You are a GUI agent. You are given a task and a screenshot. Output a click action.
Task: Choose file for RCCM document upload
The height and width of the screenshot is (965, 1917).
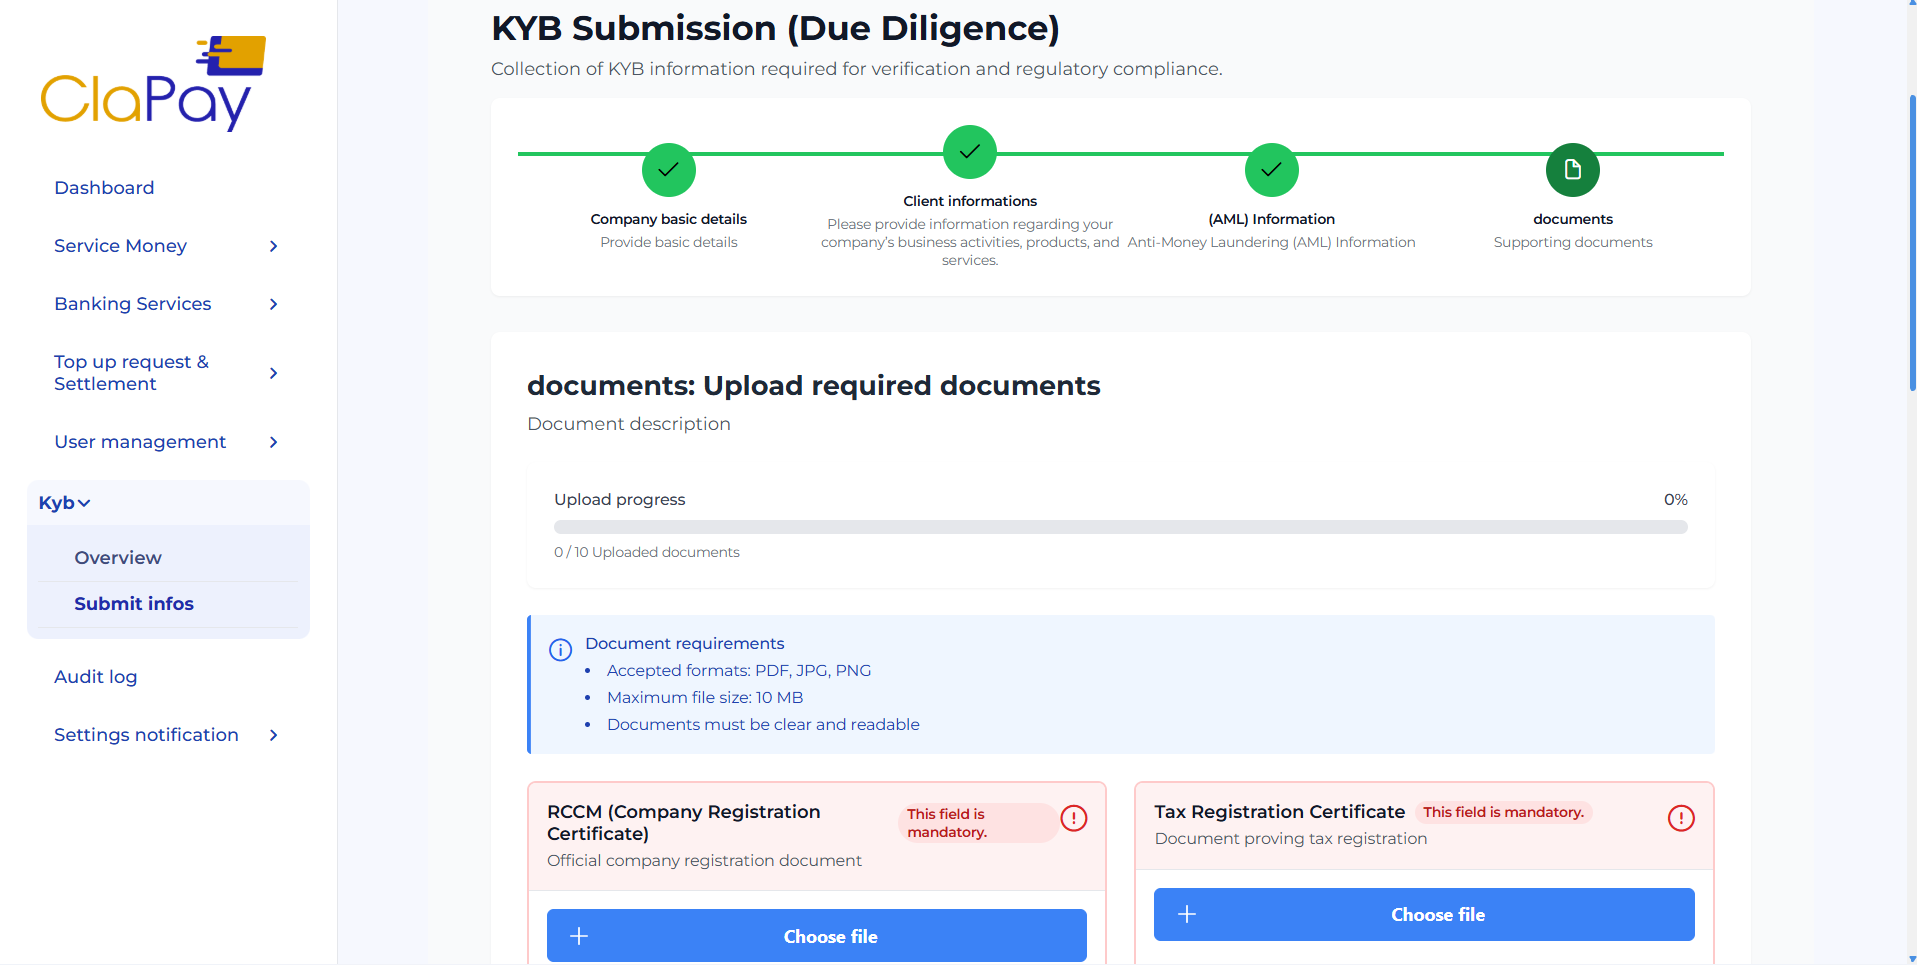[x=816, y=936]
